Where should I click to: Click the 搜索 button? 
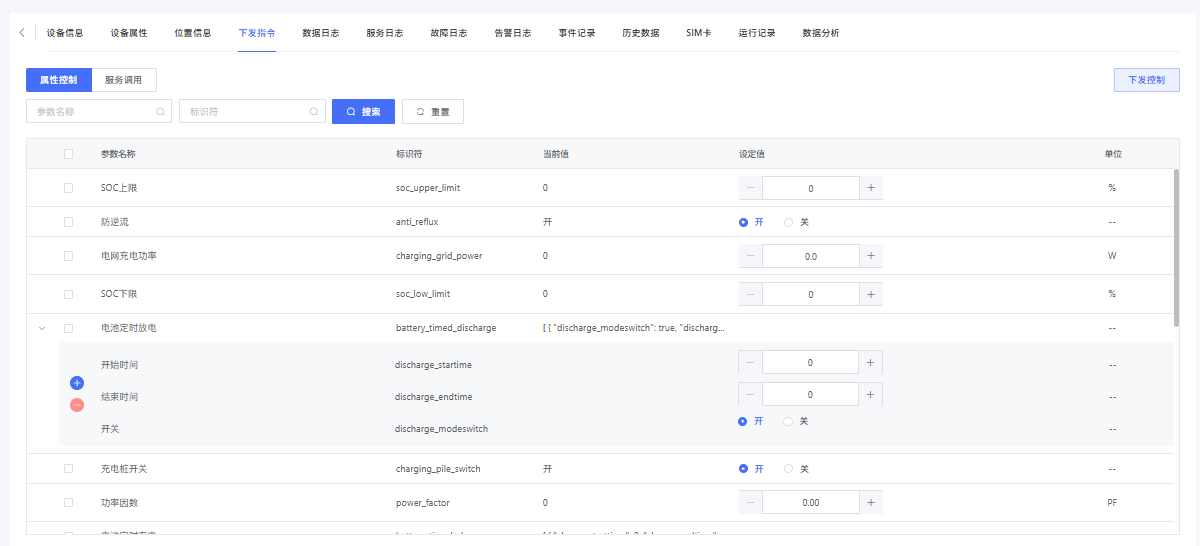[363, 112]
